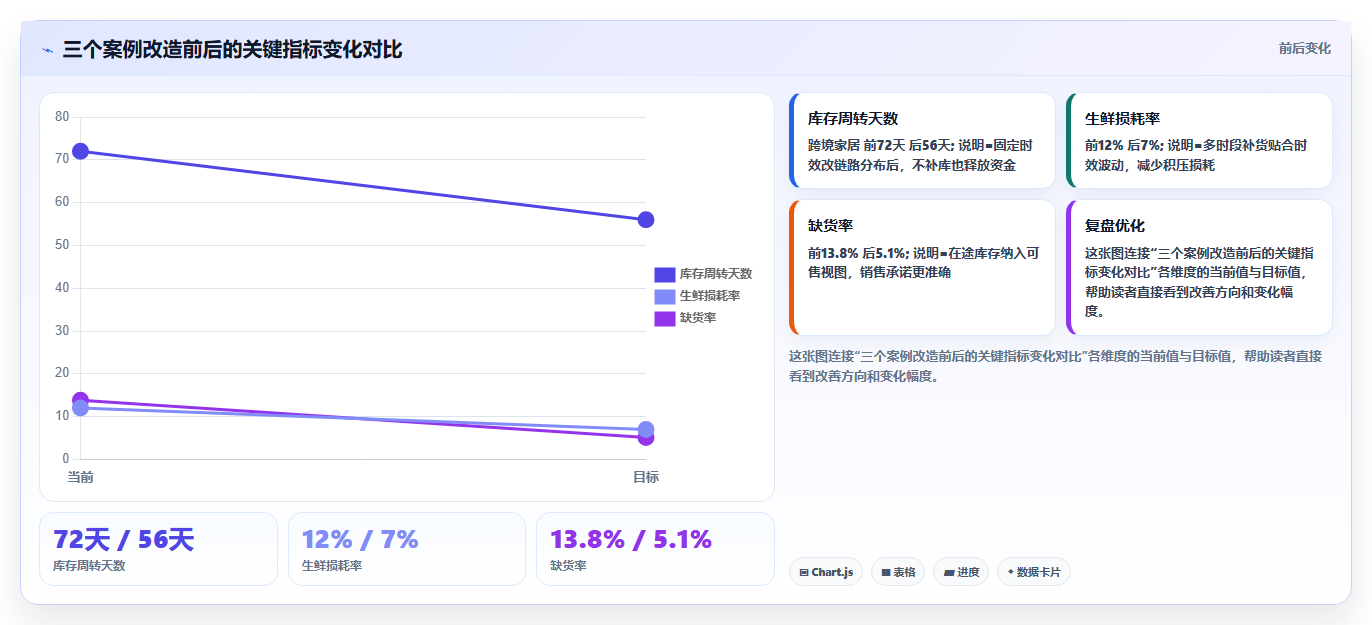Viewport: 1372px width, 625px height.
Task: Click the 进度 tag
Action: click(961, 572)
